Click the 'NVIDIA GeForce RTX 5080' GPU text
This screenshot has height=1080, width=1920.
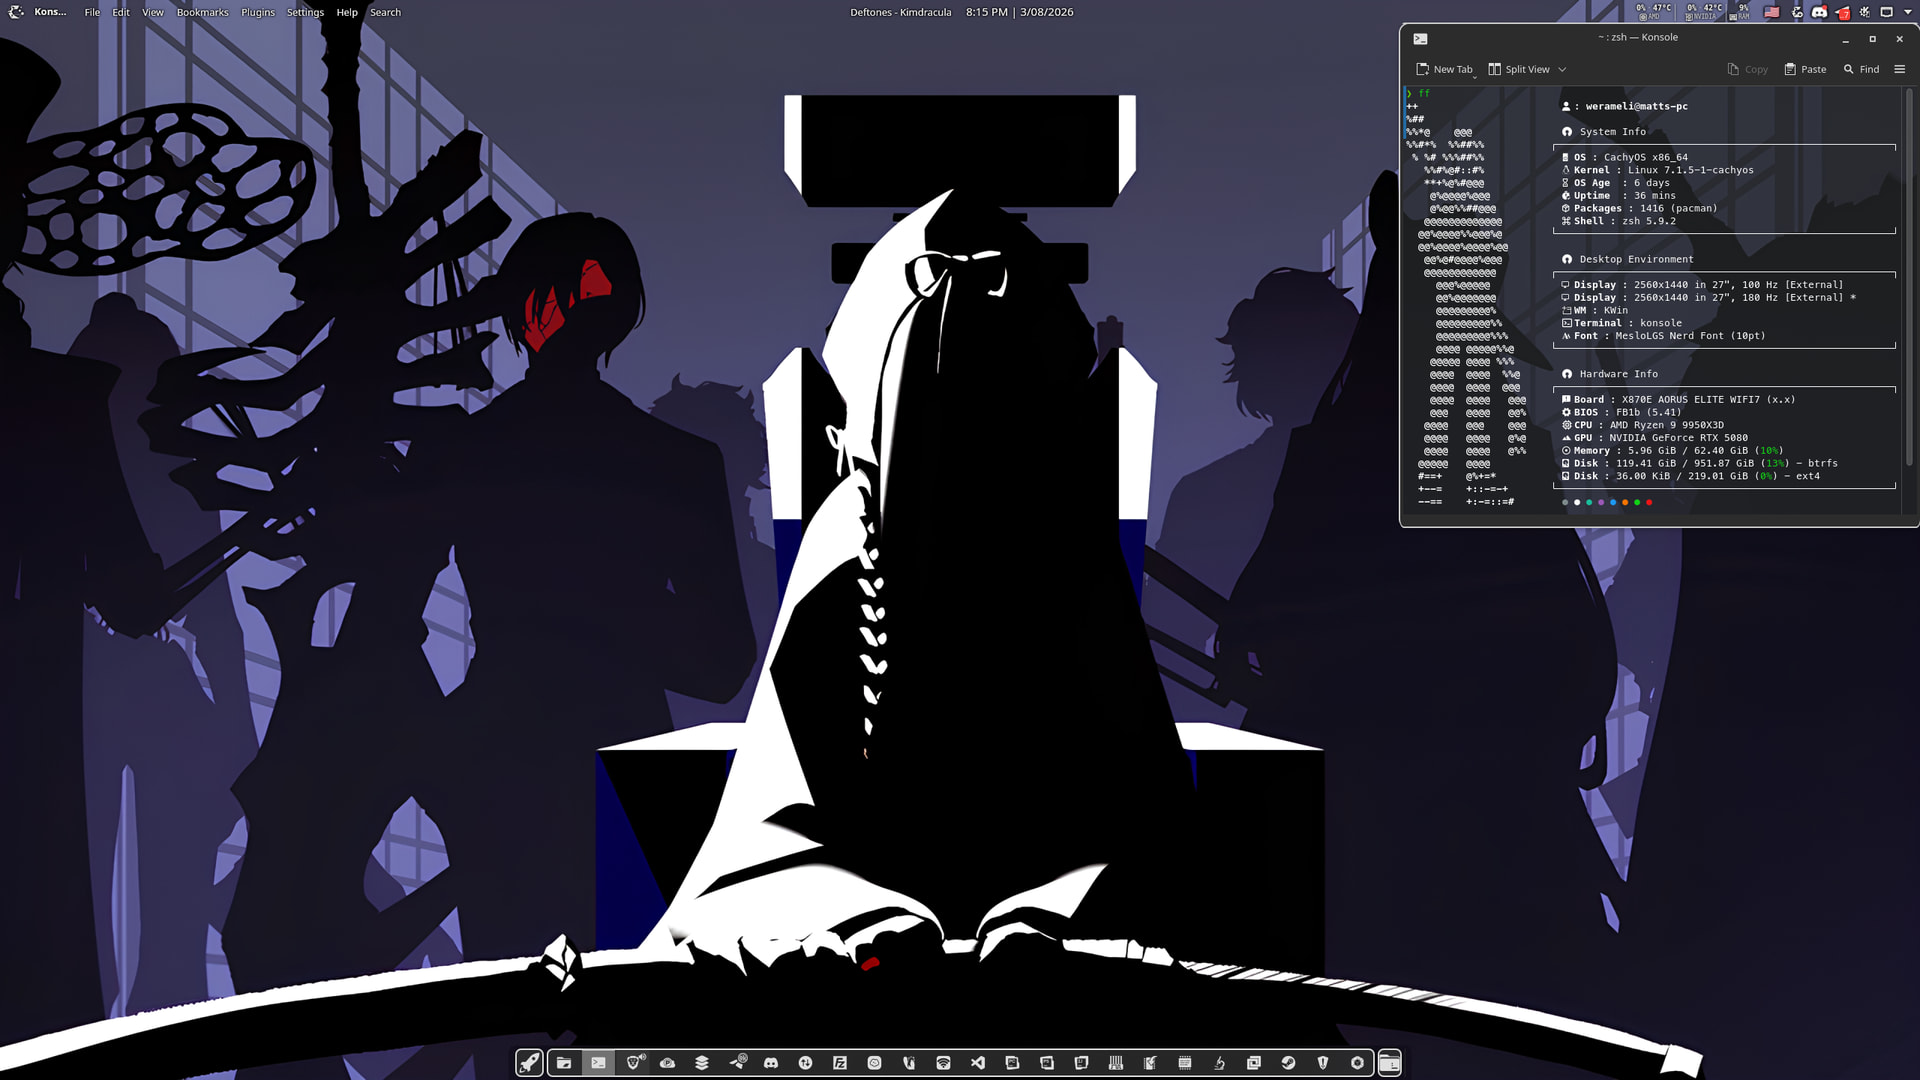click(x=1679, y=438)
